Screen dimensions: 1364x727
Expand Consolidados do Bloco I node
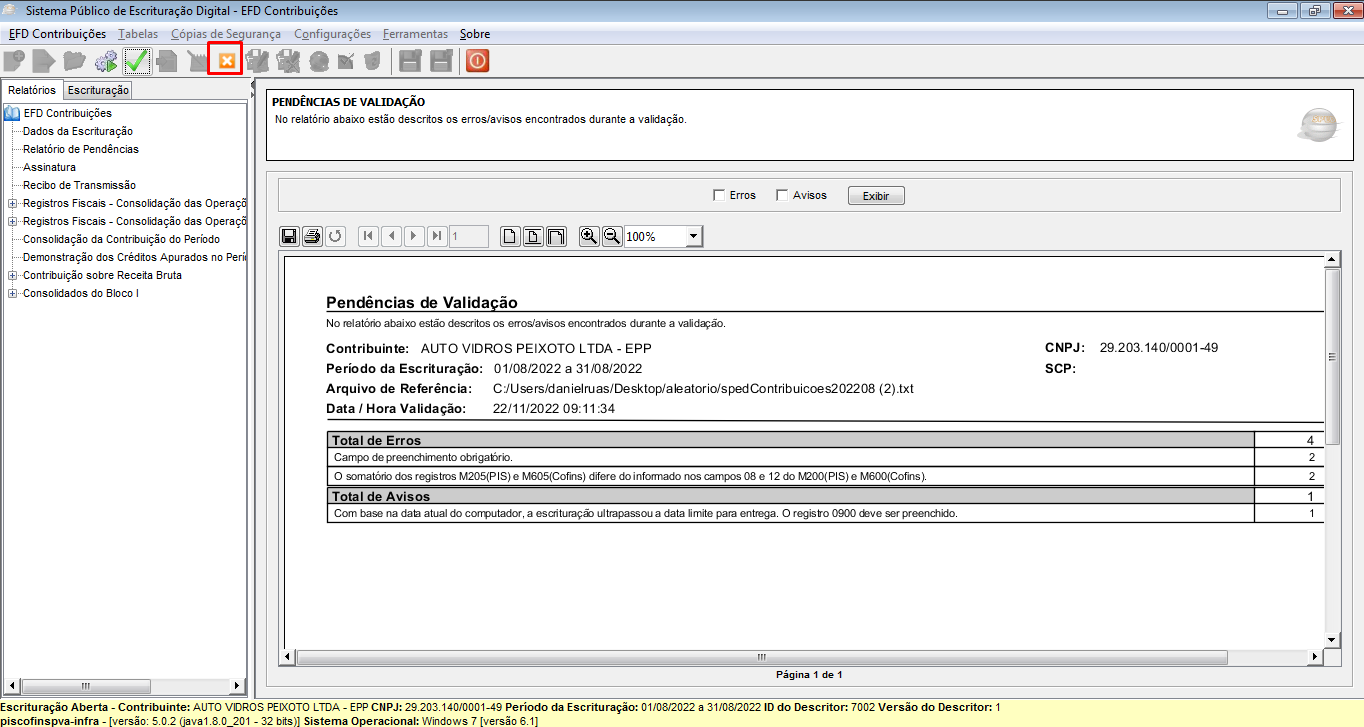[x=12, y=293]
